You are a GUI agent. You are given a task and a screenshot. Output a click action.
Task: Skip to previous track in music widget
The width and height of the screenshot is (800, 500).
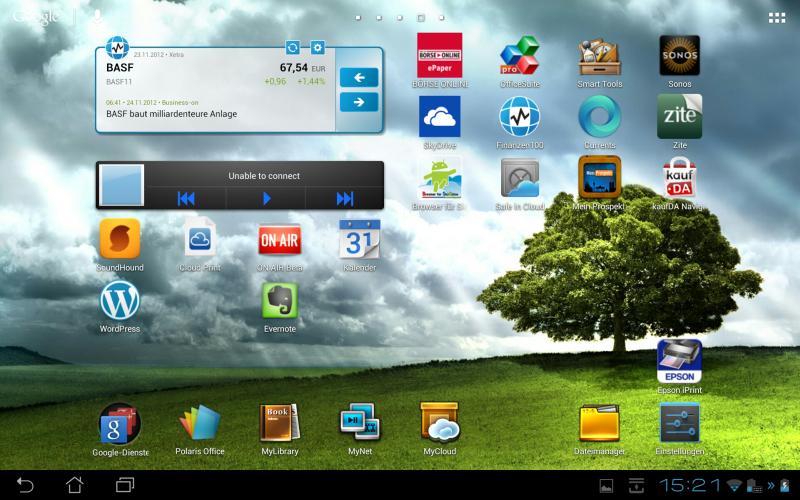186,198
